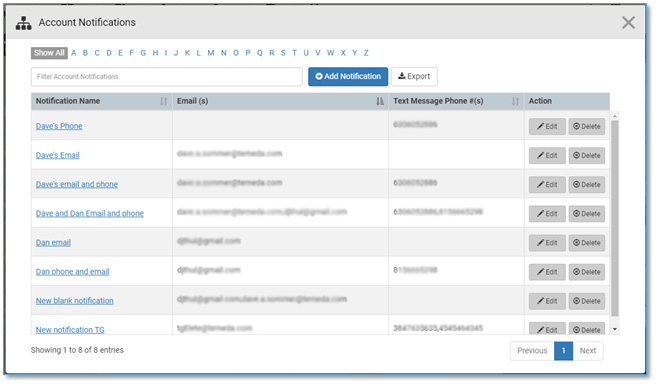Open Dave's Email notification
Viewport: 656px width, 384px height.
[57, 156]
